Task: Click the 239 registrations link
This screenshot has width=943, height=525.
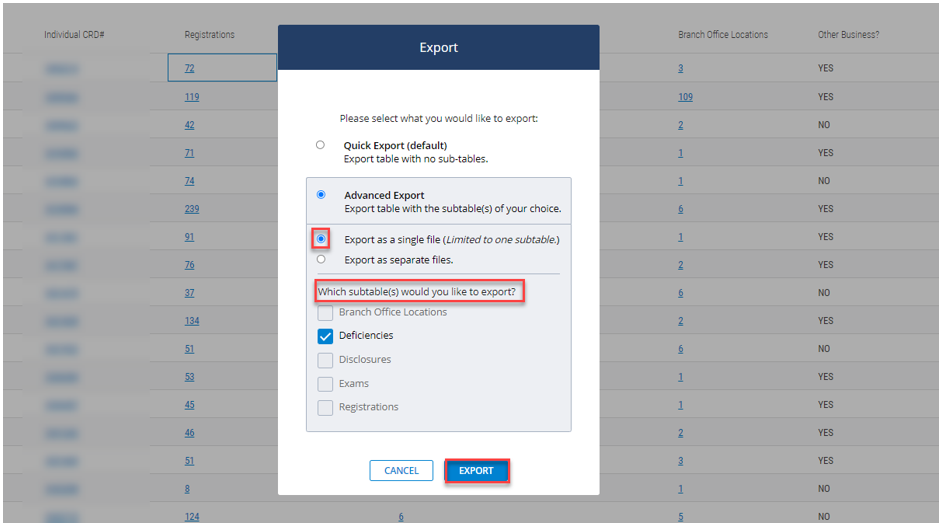Action: click(191, 209)
